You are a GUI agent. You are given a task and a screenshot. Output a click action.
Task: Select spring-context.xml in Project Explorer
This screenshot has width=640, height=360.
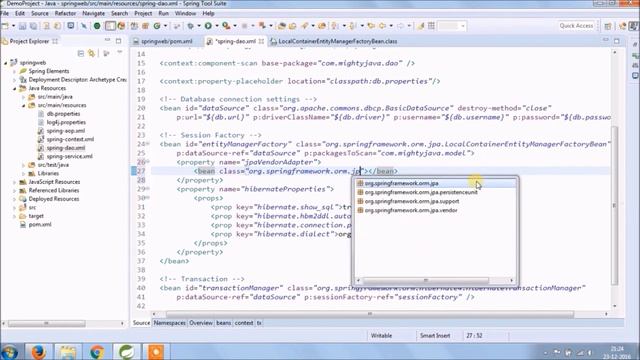(x=70, y=139)
